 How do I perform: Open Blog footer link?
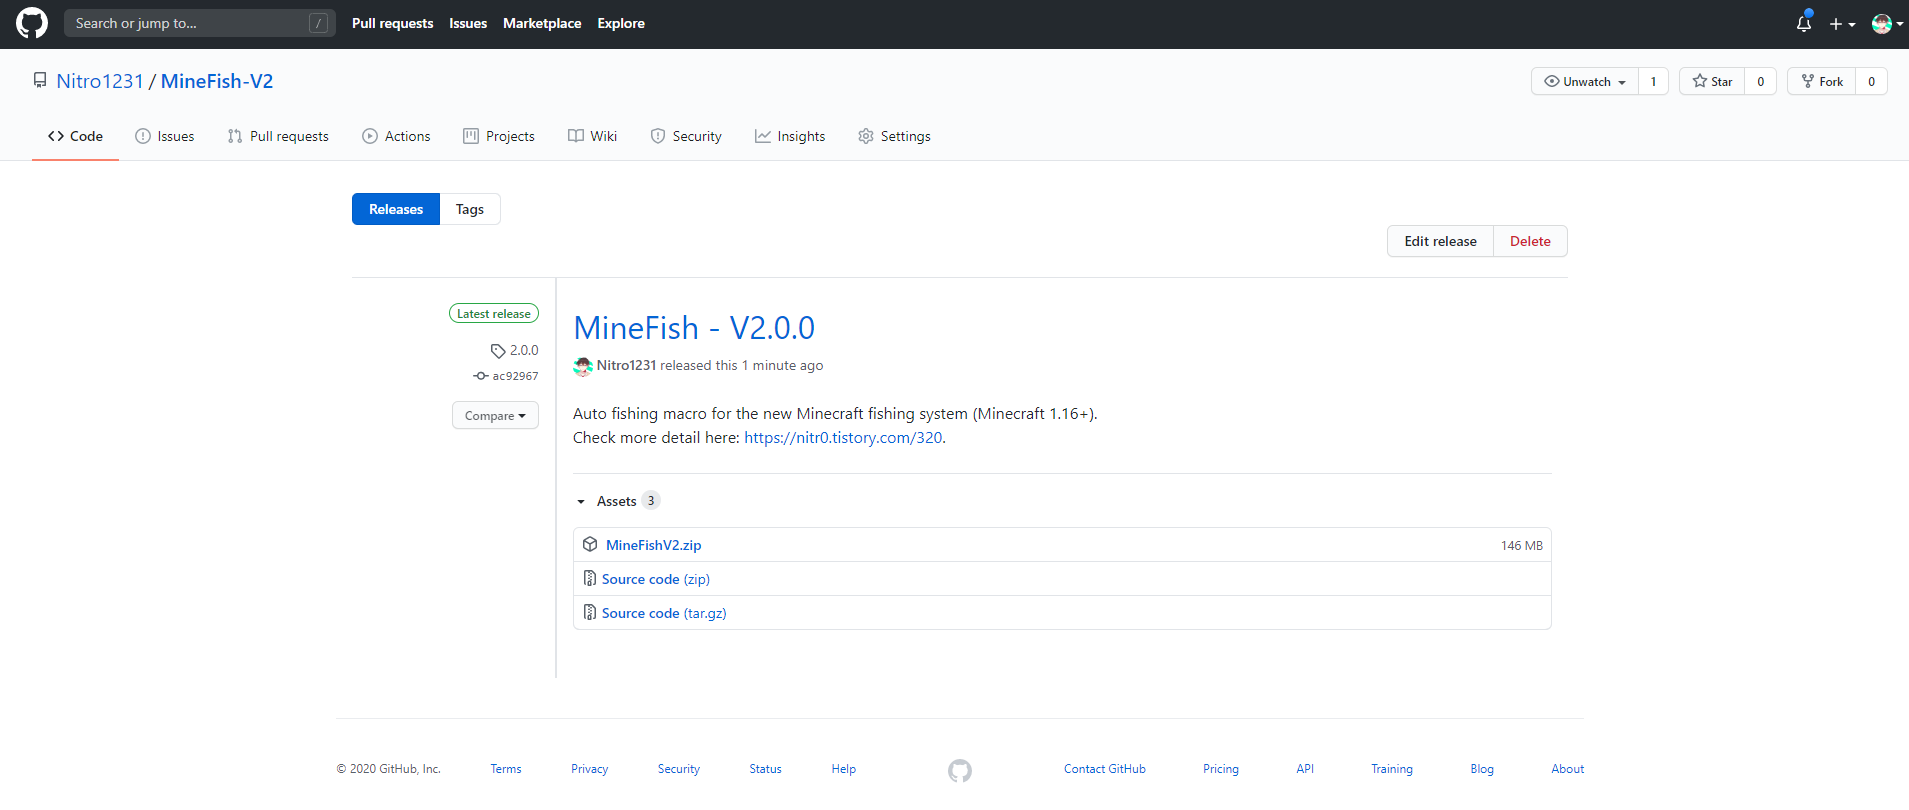[1482, 769]
